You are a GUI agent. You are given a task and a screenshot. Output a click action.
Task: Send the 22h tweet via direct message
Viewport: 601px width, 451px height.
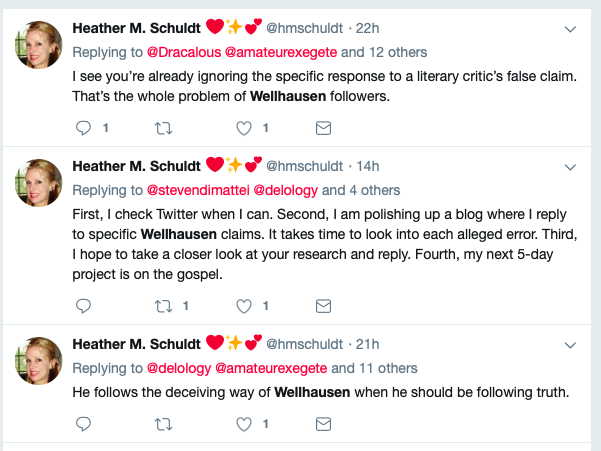tap(323, 128)
